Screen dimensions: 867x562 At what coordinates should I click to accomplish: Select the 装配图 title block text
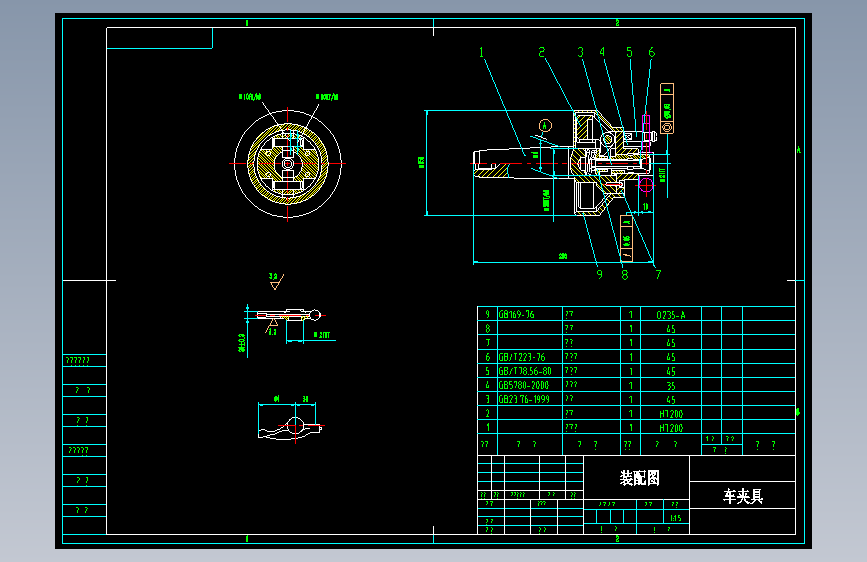click(x=639, y=478)
